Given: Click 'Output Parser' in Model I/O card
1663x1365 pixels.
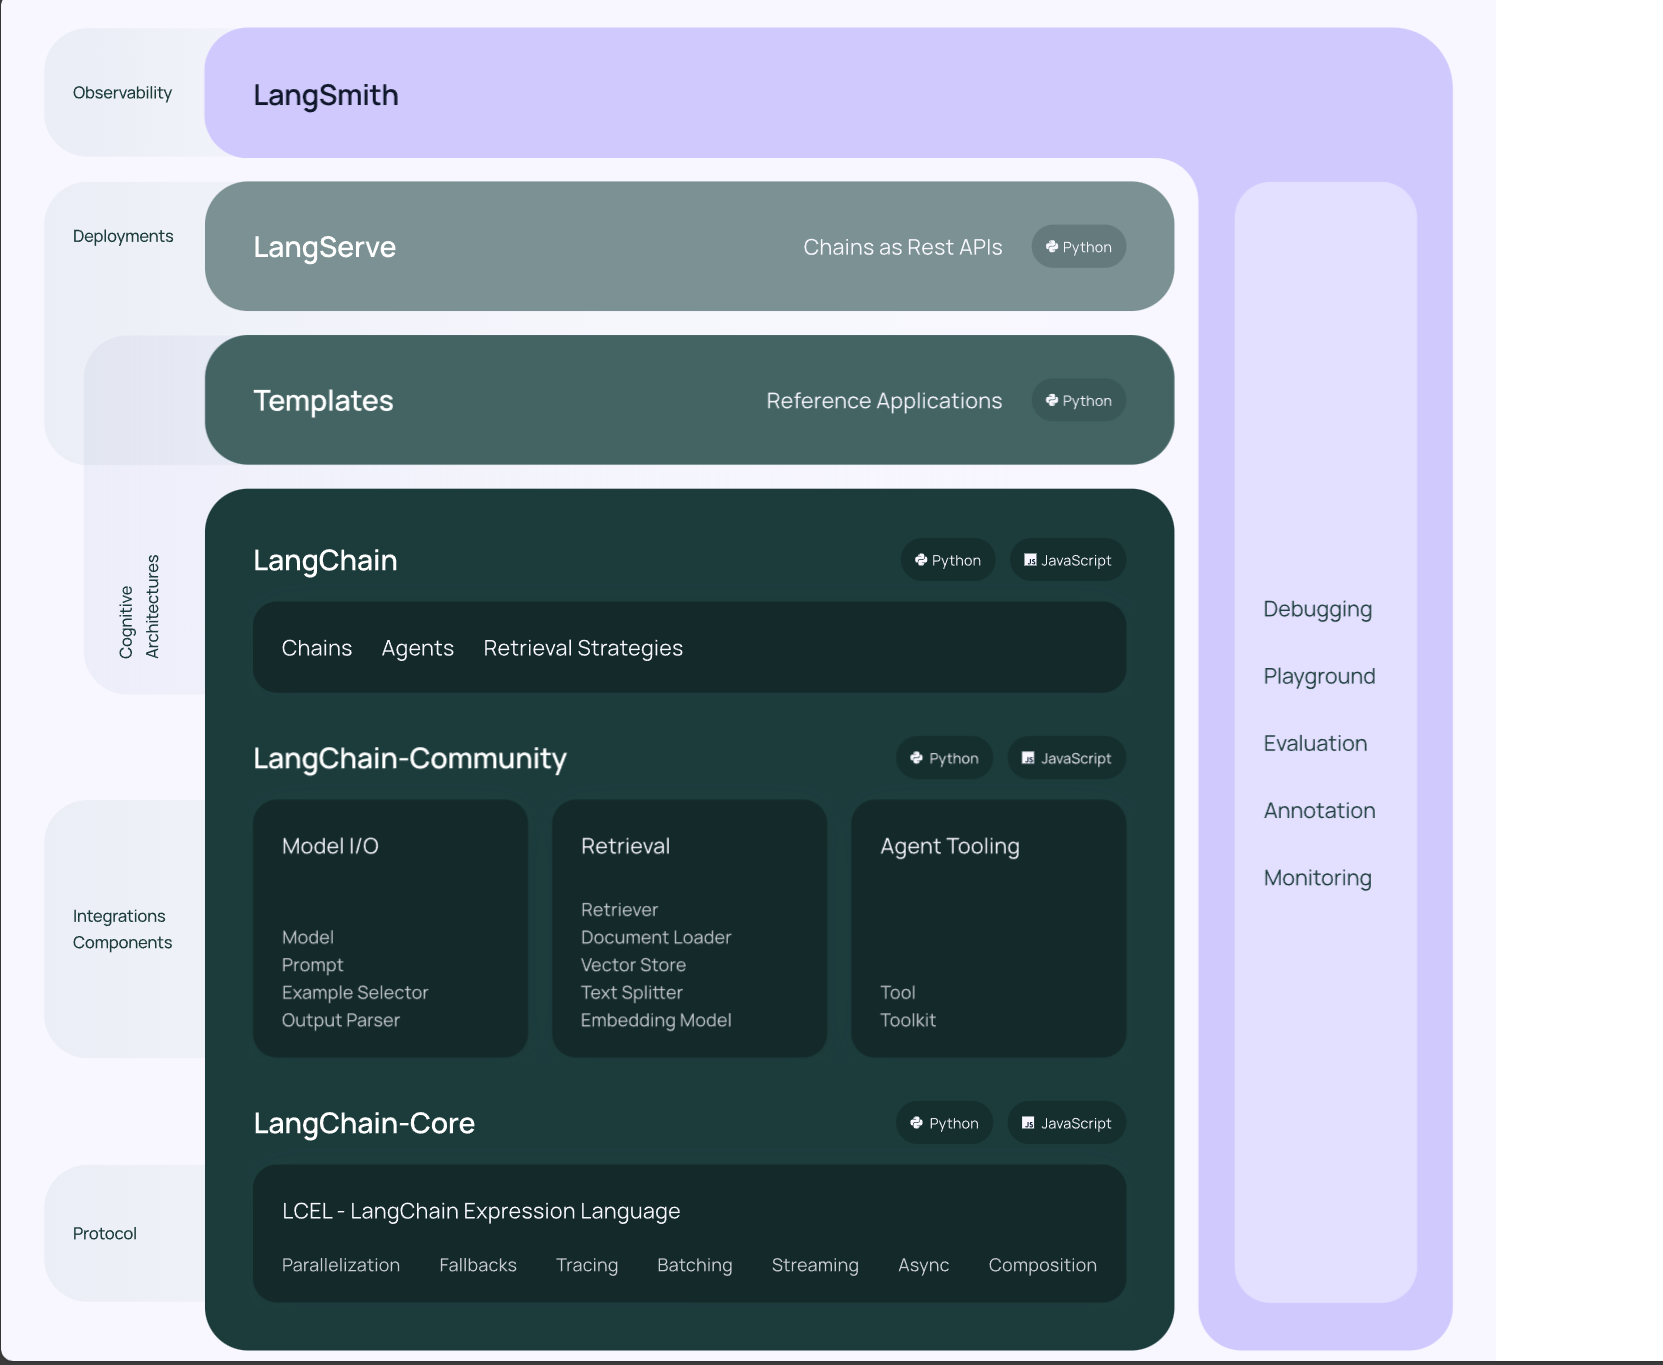Looking at the screenshot, I should click(x=341, y=1020).
